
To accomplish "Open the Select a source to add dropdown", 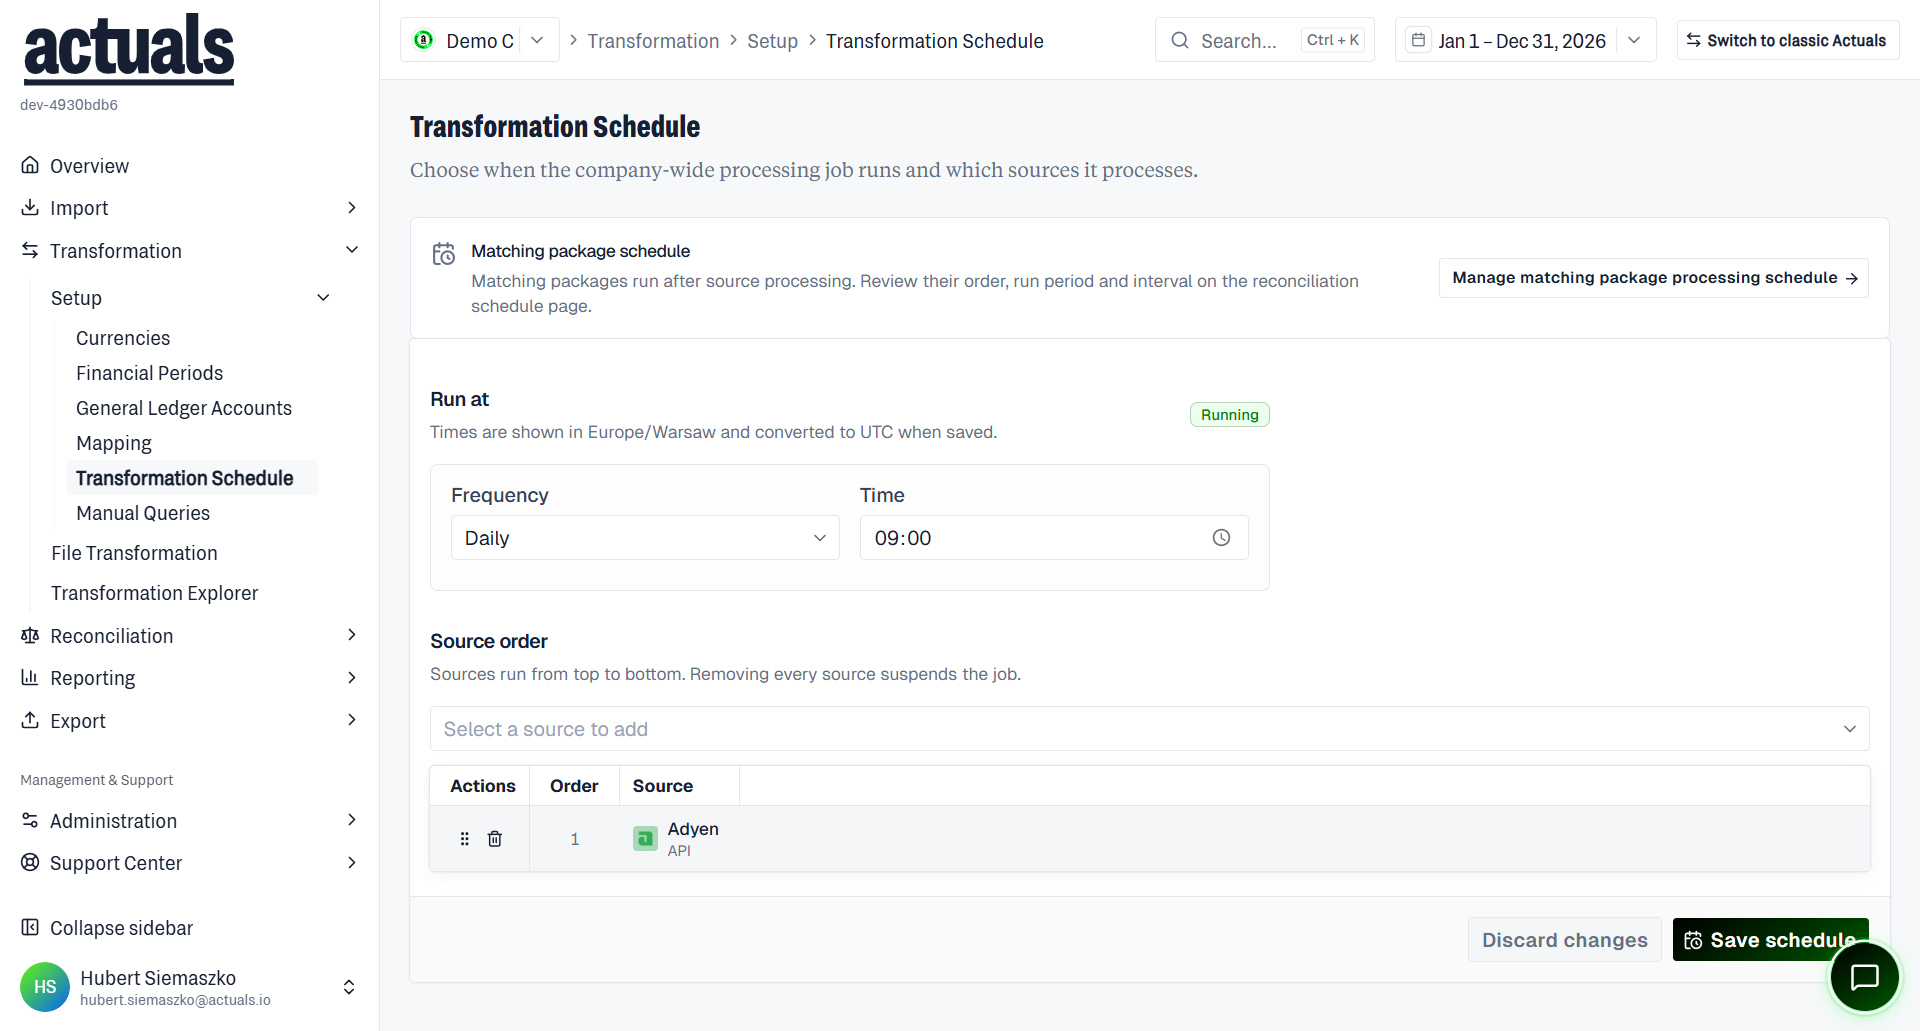I will pos(1150,729).
